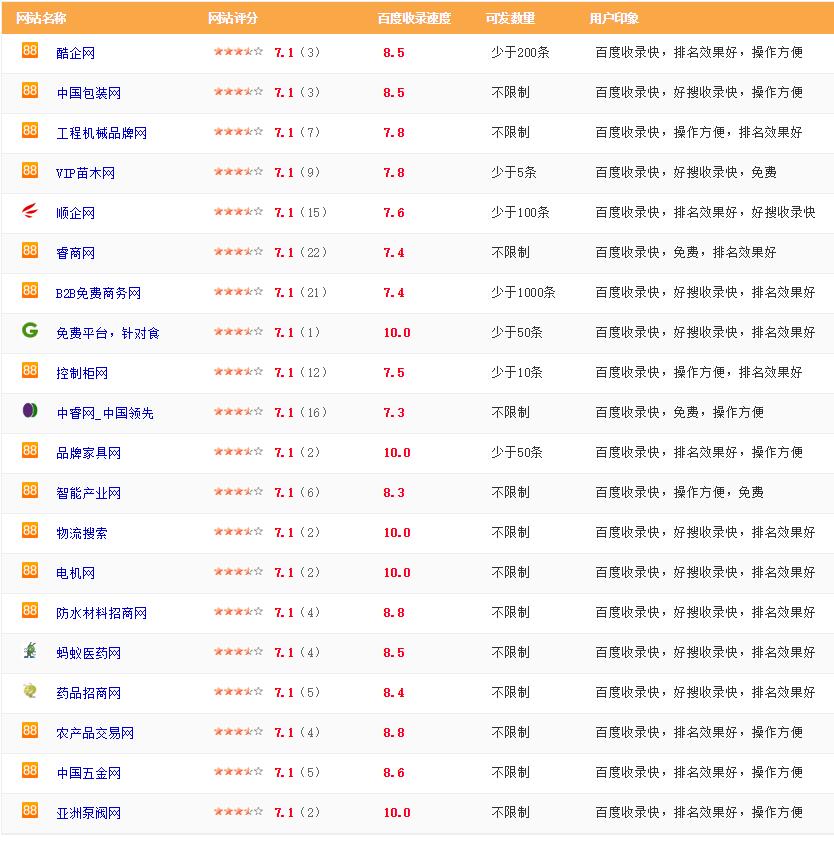834x841 pixels.
Task: Visit the 防水材料招商网 link
Action: [101, 613]
